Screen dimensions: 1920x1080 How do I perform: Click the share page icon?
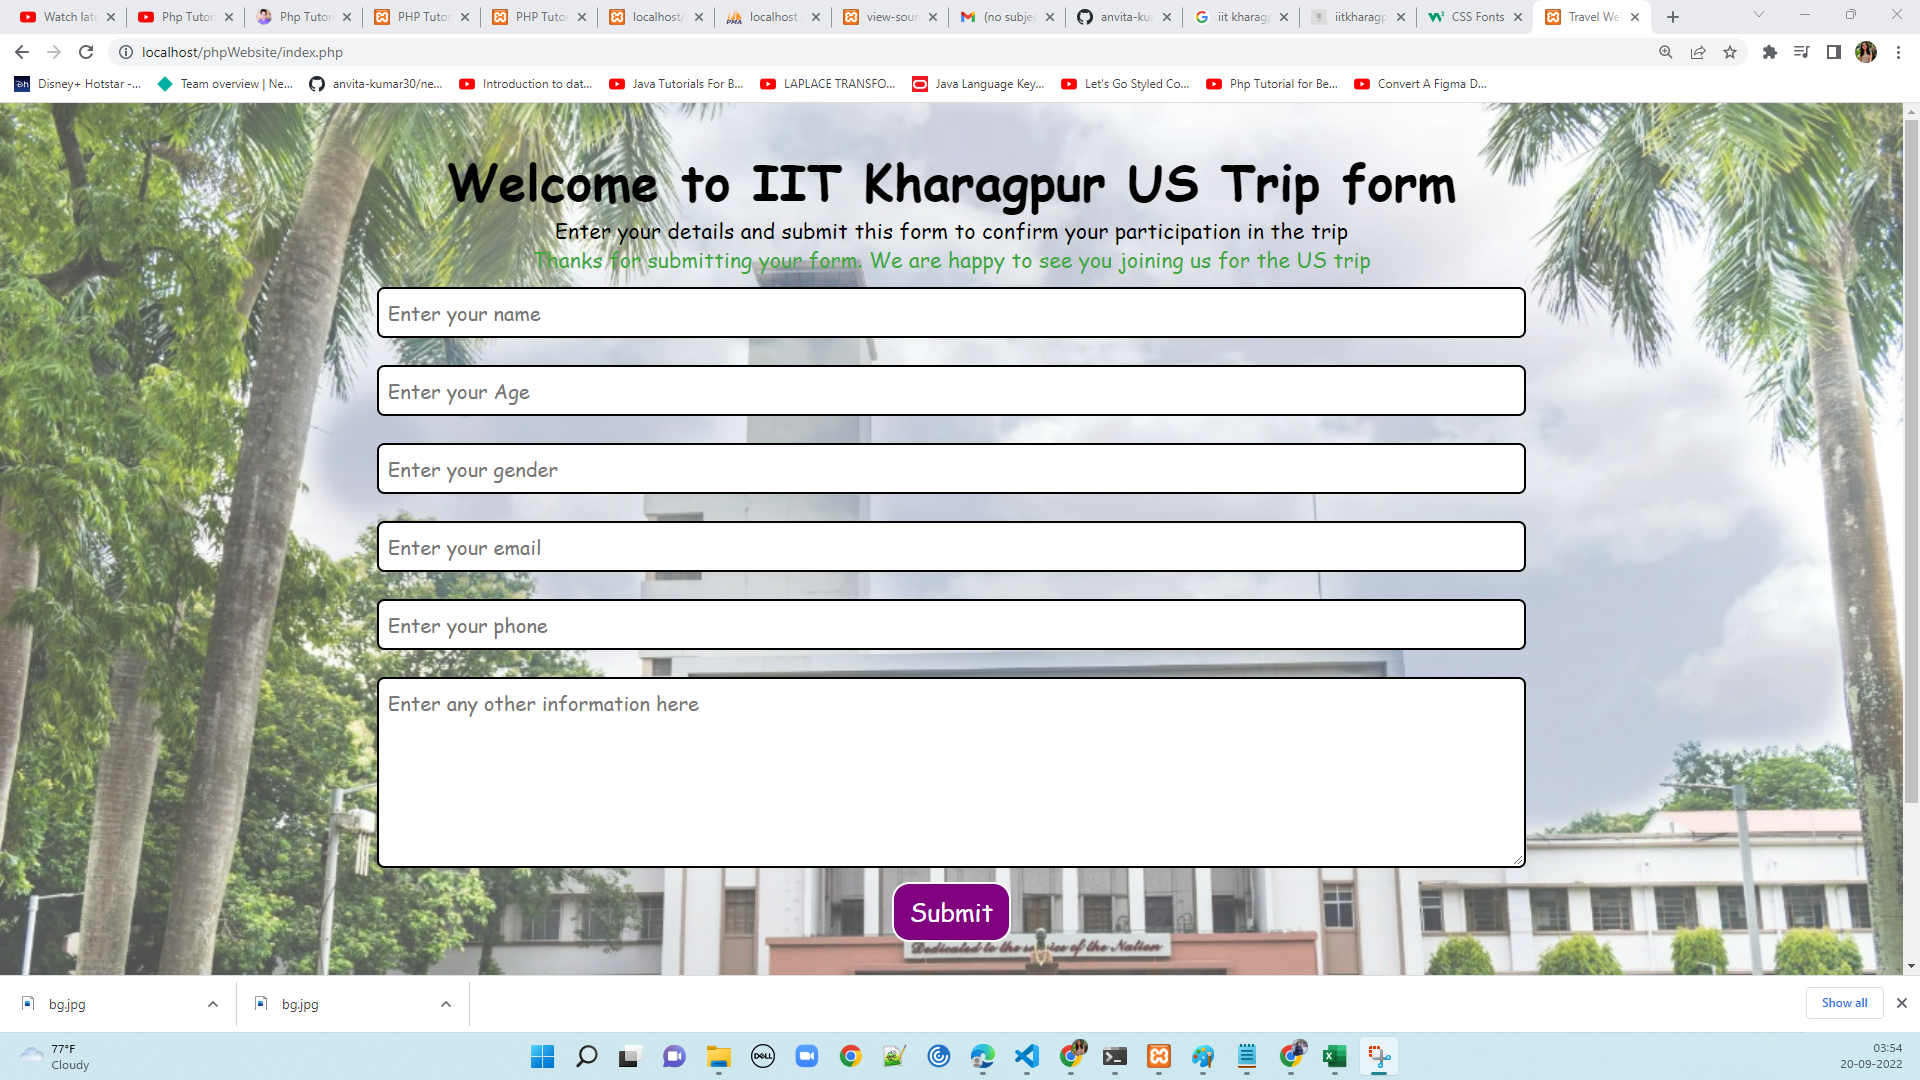pos(1698,52)
